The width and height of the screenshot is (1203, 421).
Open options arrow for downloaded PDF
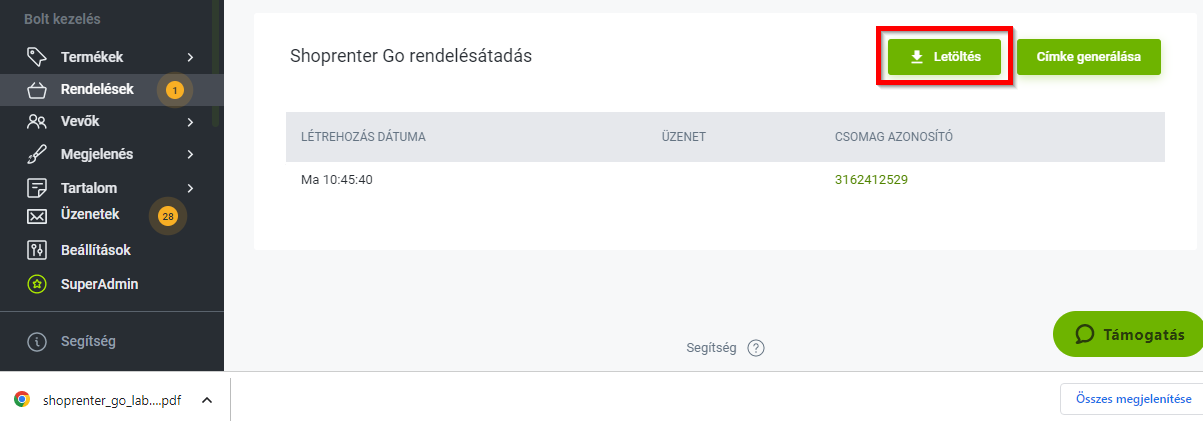(x=207, y=400)
